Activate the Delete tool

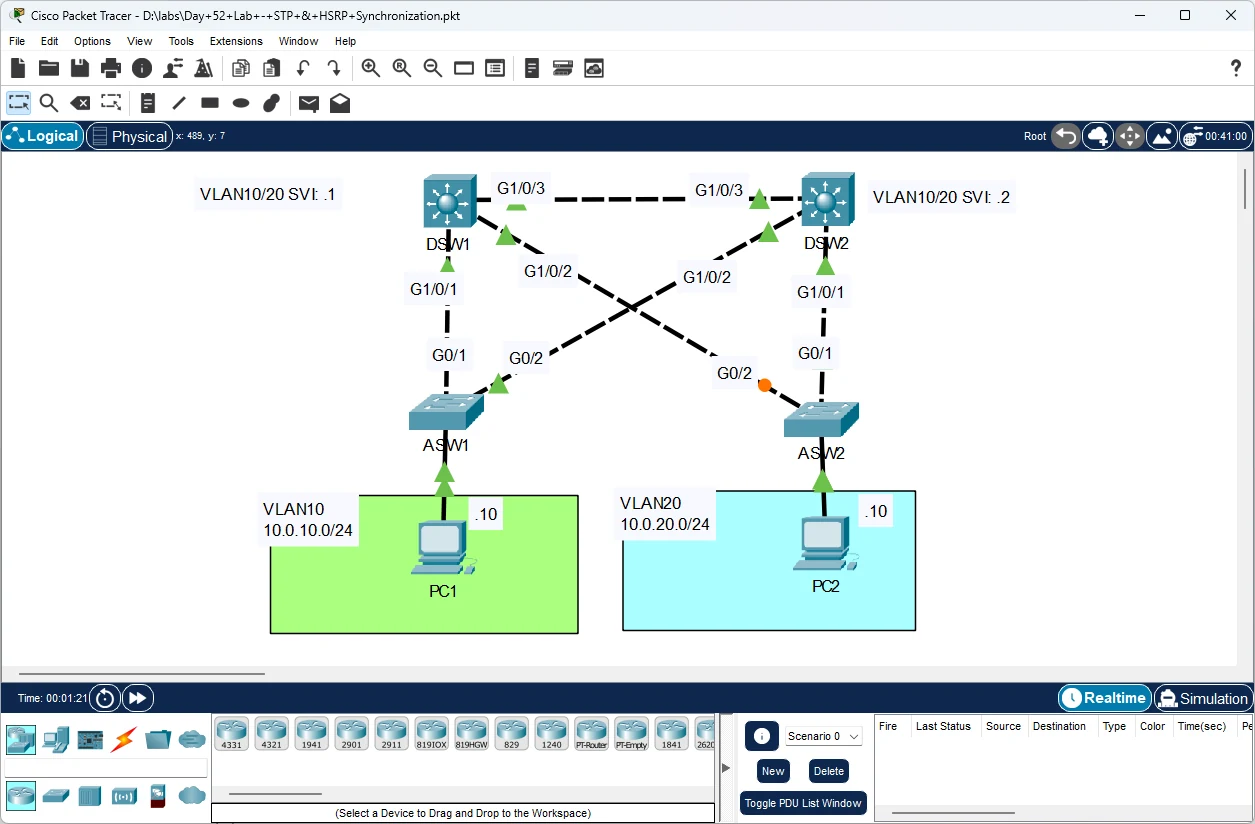(x=80, y=103)
